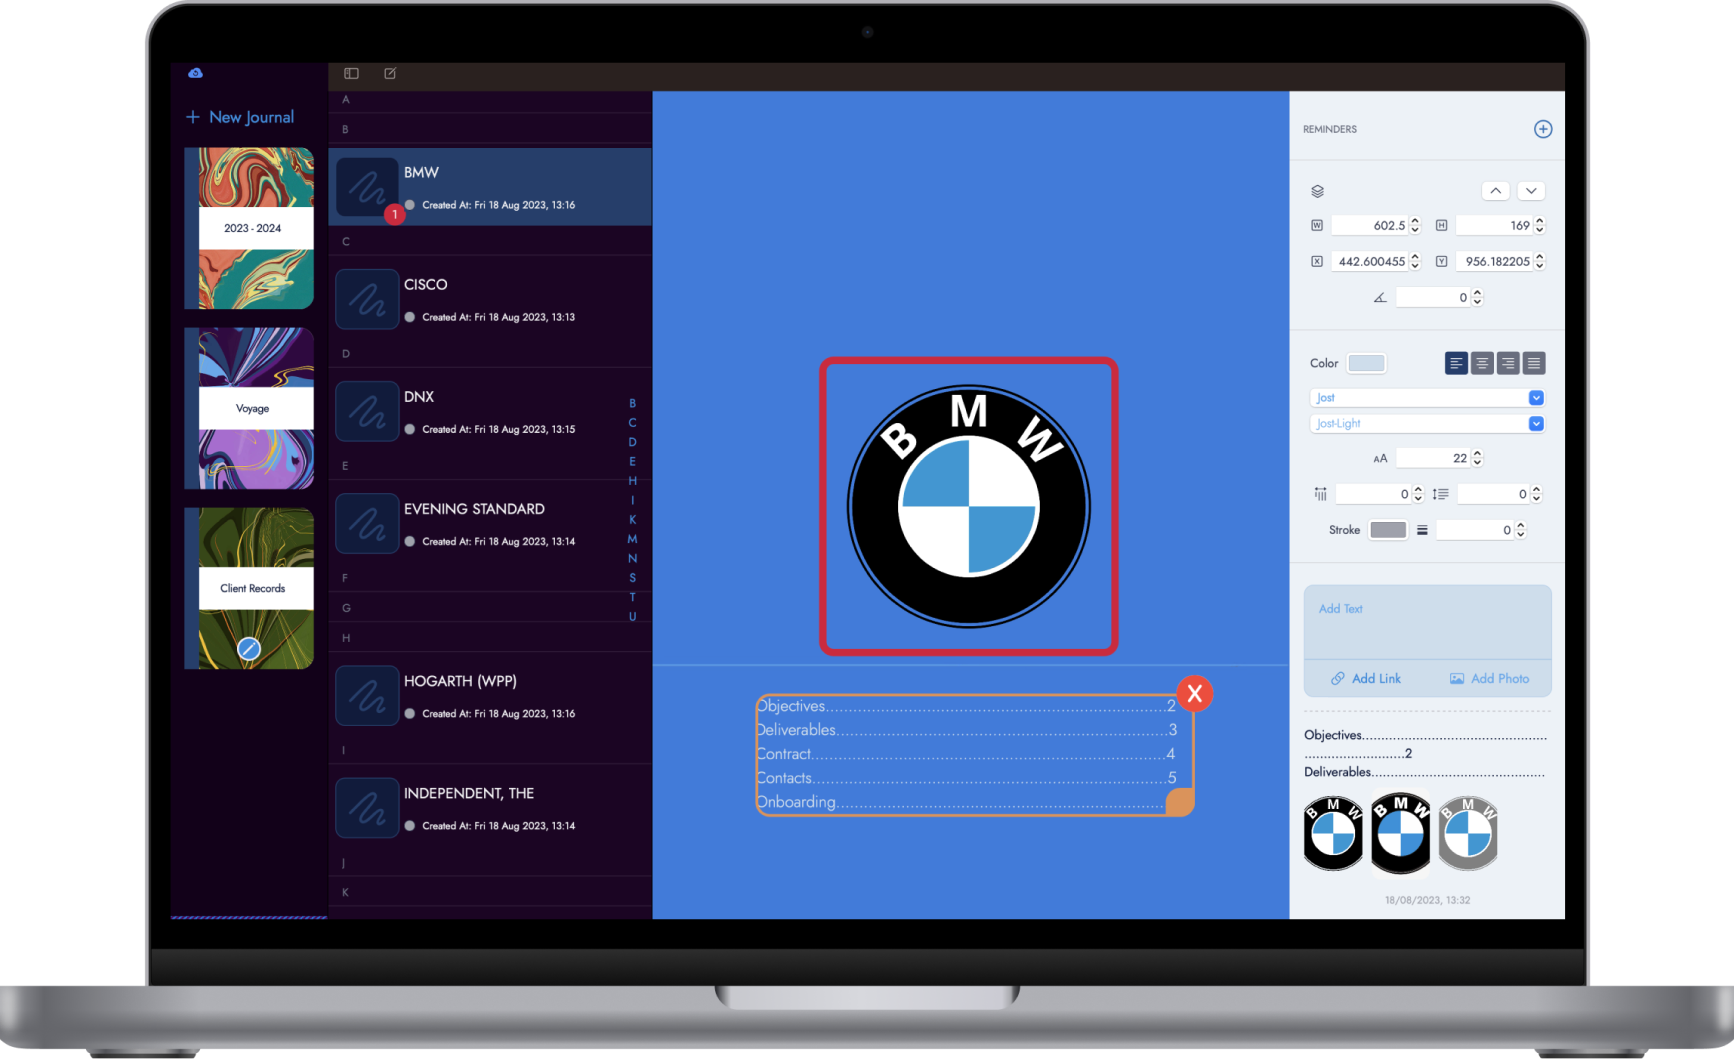This screenshot has width=1734, height=1059.
Task: Open the Voyage journal
Action: point(250,408)
